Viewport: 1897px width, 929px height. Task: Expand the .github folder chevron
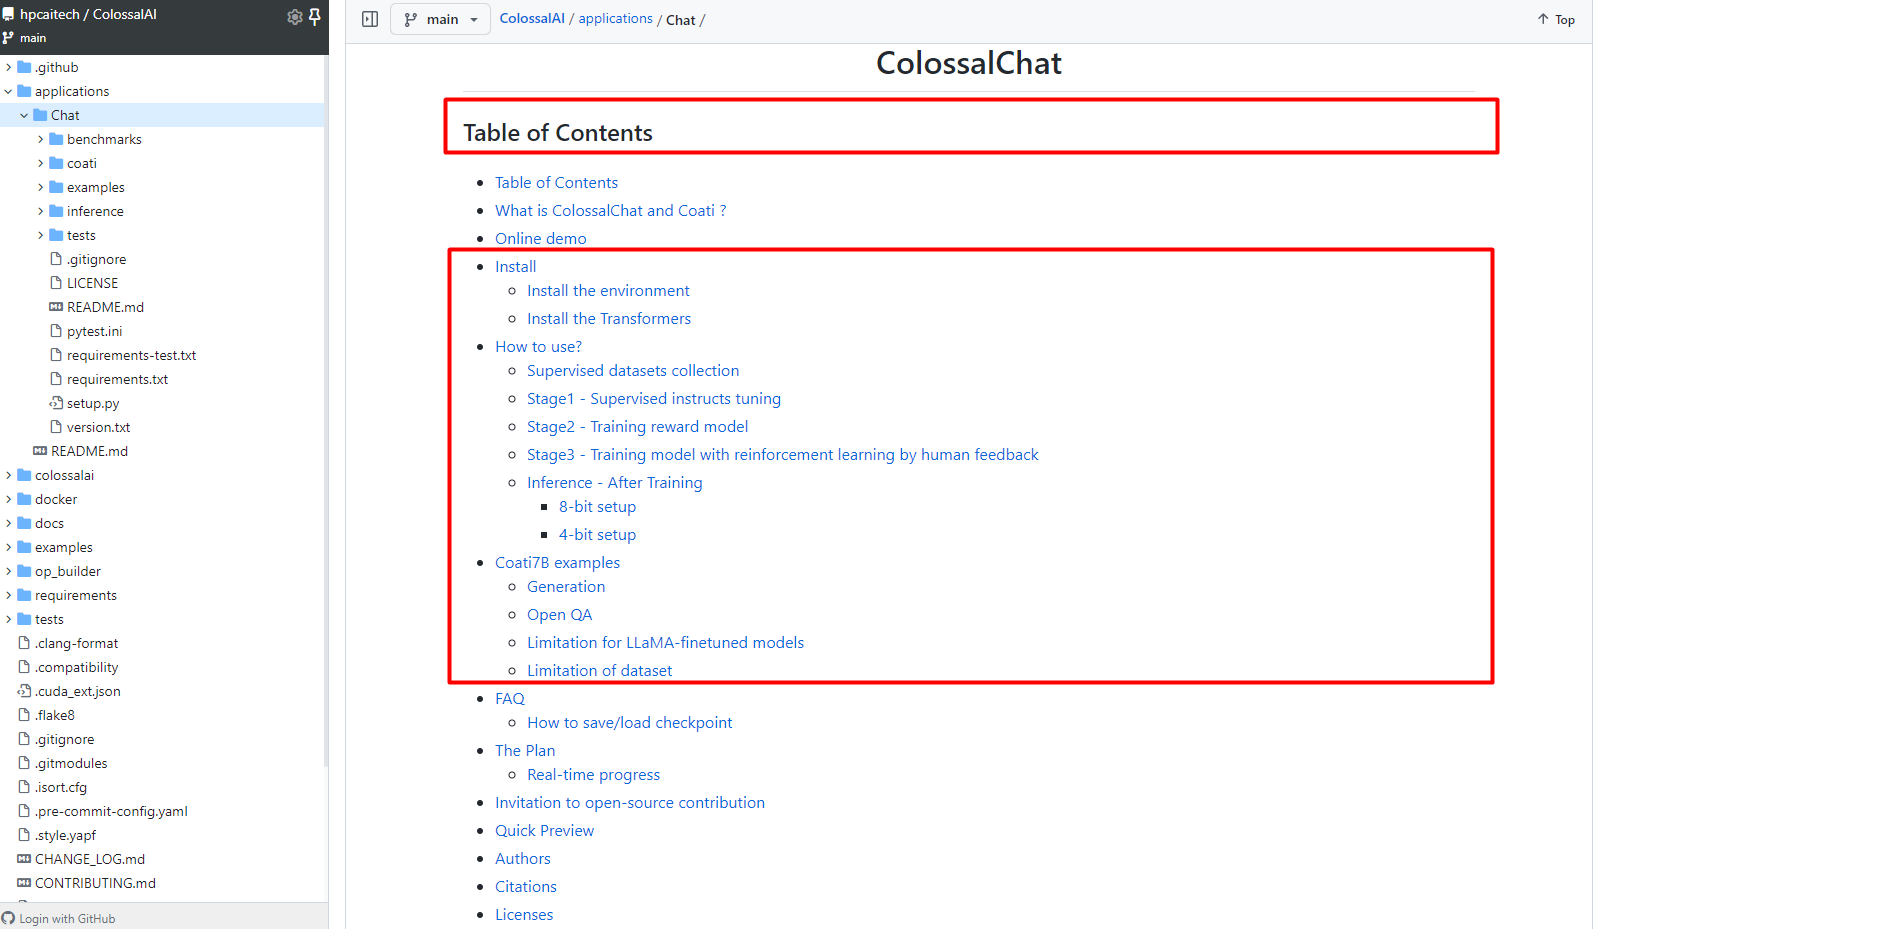8,67
